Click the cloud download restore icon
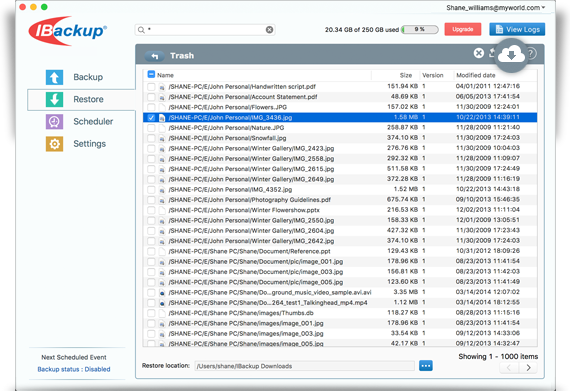The image size is (570, 391). point(511,55)
